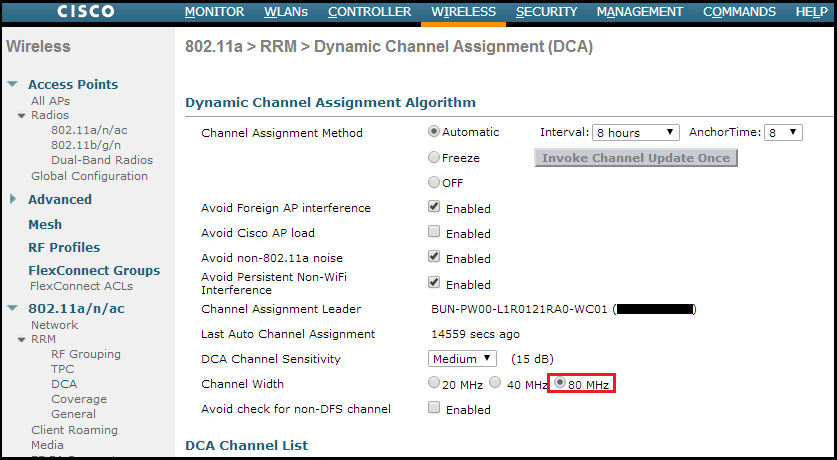Expand the Advanced sidebar section
The image size is (837, 460).
[x=12, y=199]
